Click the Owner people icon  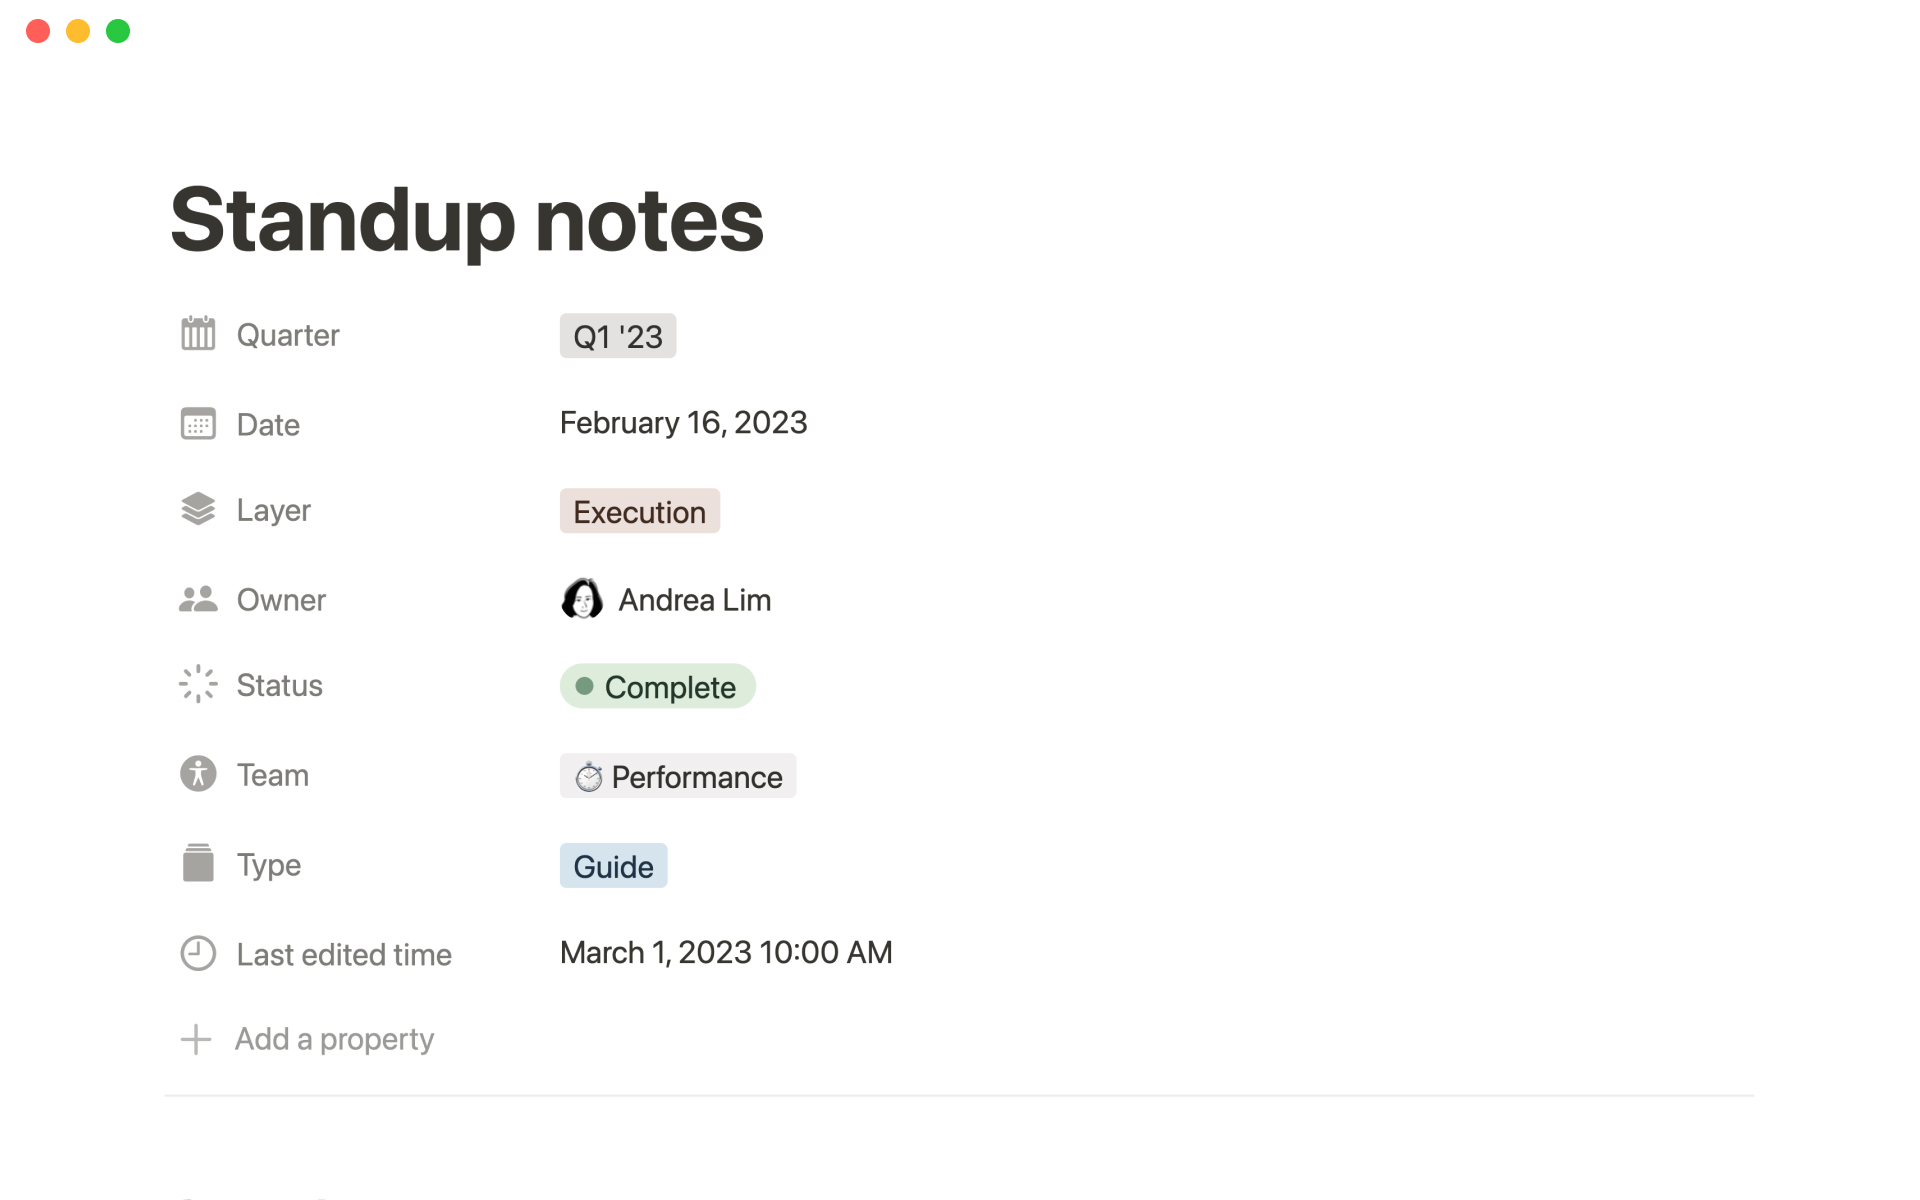(198, 599)
